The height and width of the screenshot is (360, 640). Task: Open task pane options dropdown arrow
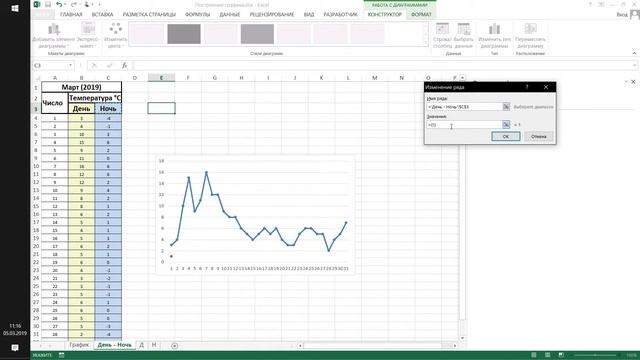click(626, 82)
